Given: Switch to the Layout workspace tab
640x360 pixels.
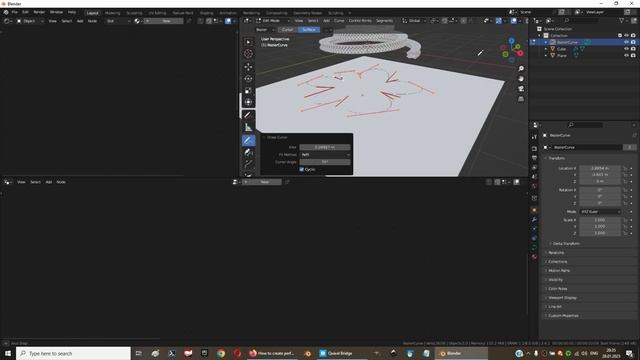Looking at the screenshot, I should (93, 13).
